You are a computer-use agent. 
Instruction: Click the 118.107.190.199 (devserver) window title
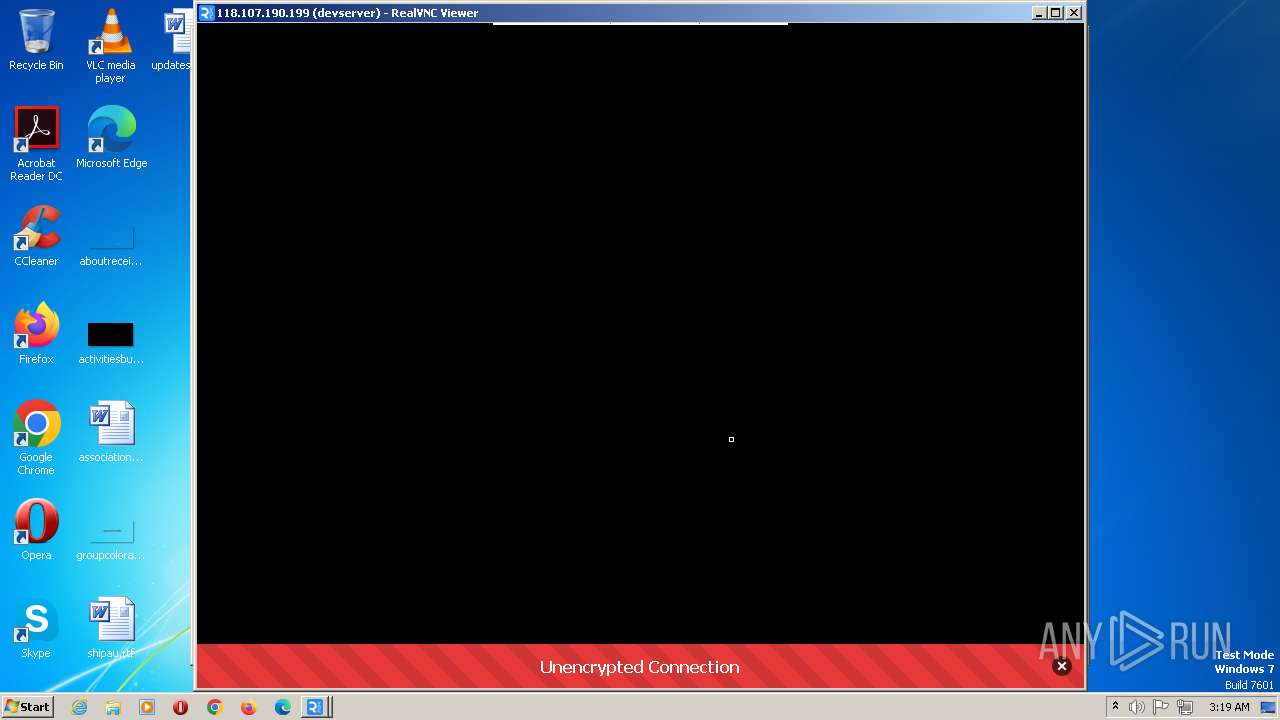[x=347, y=13]
